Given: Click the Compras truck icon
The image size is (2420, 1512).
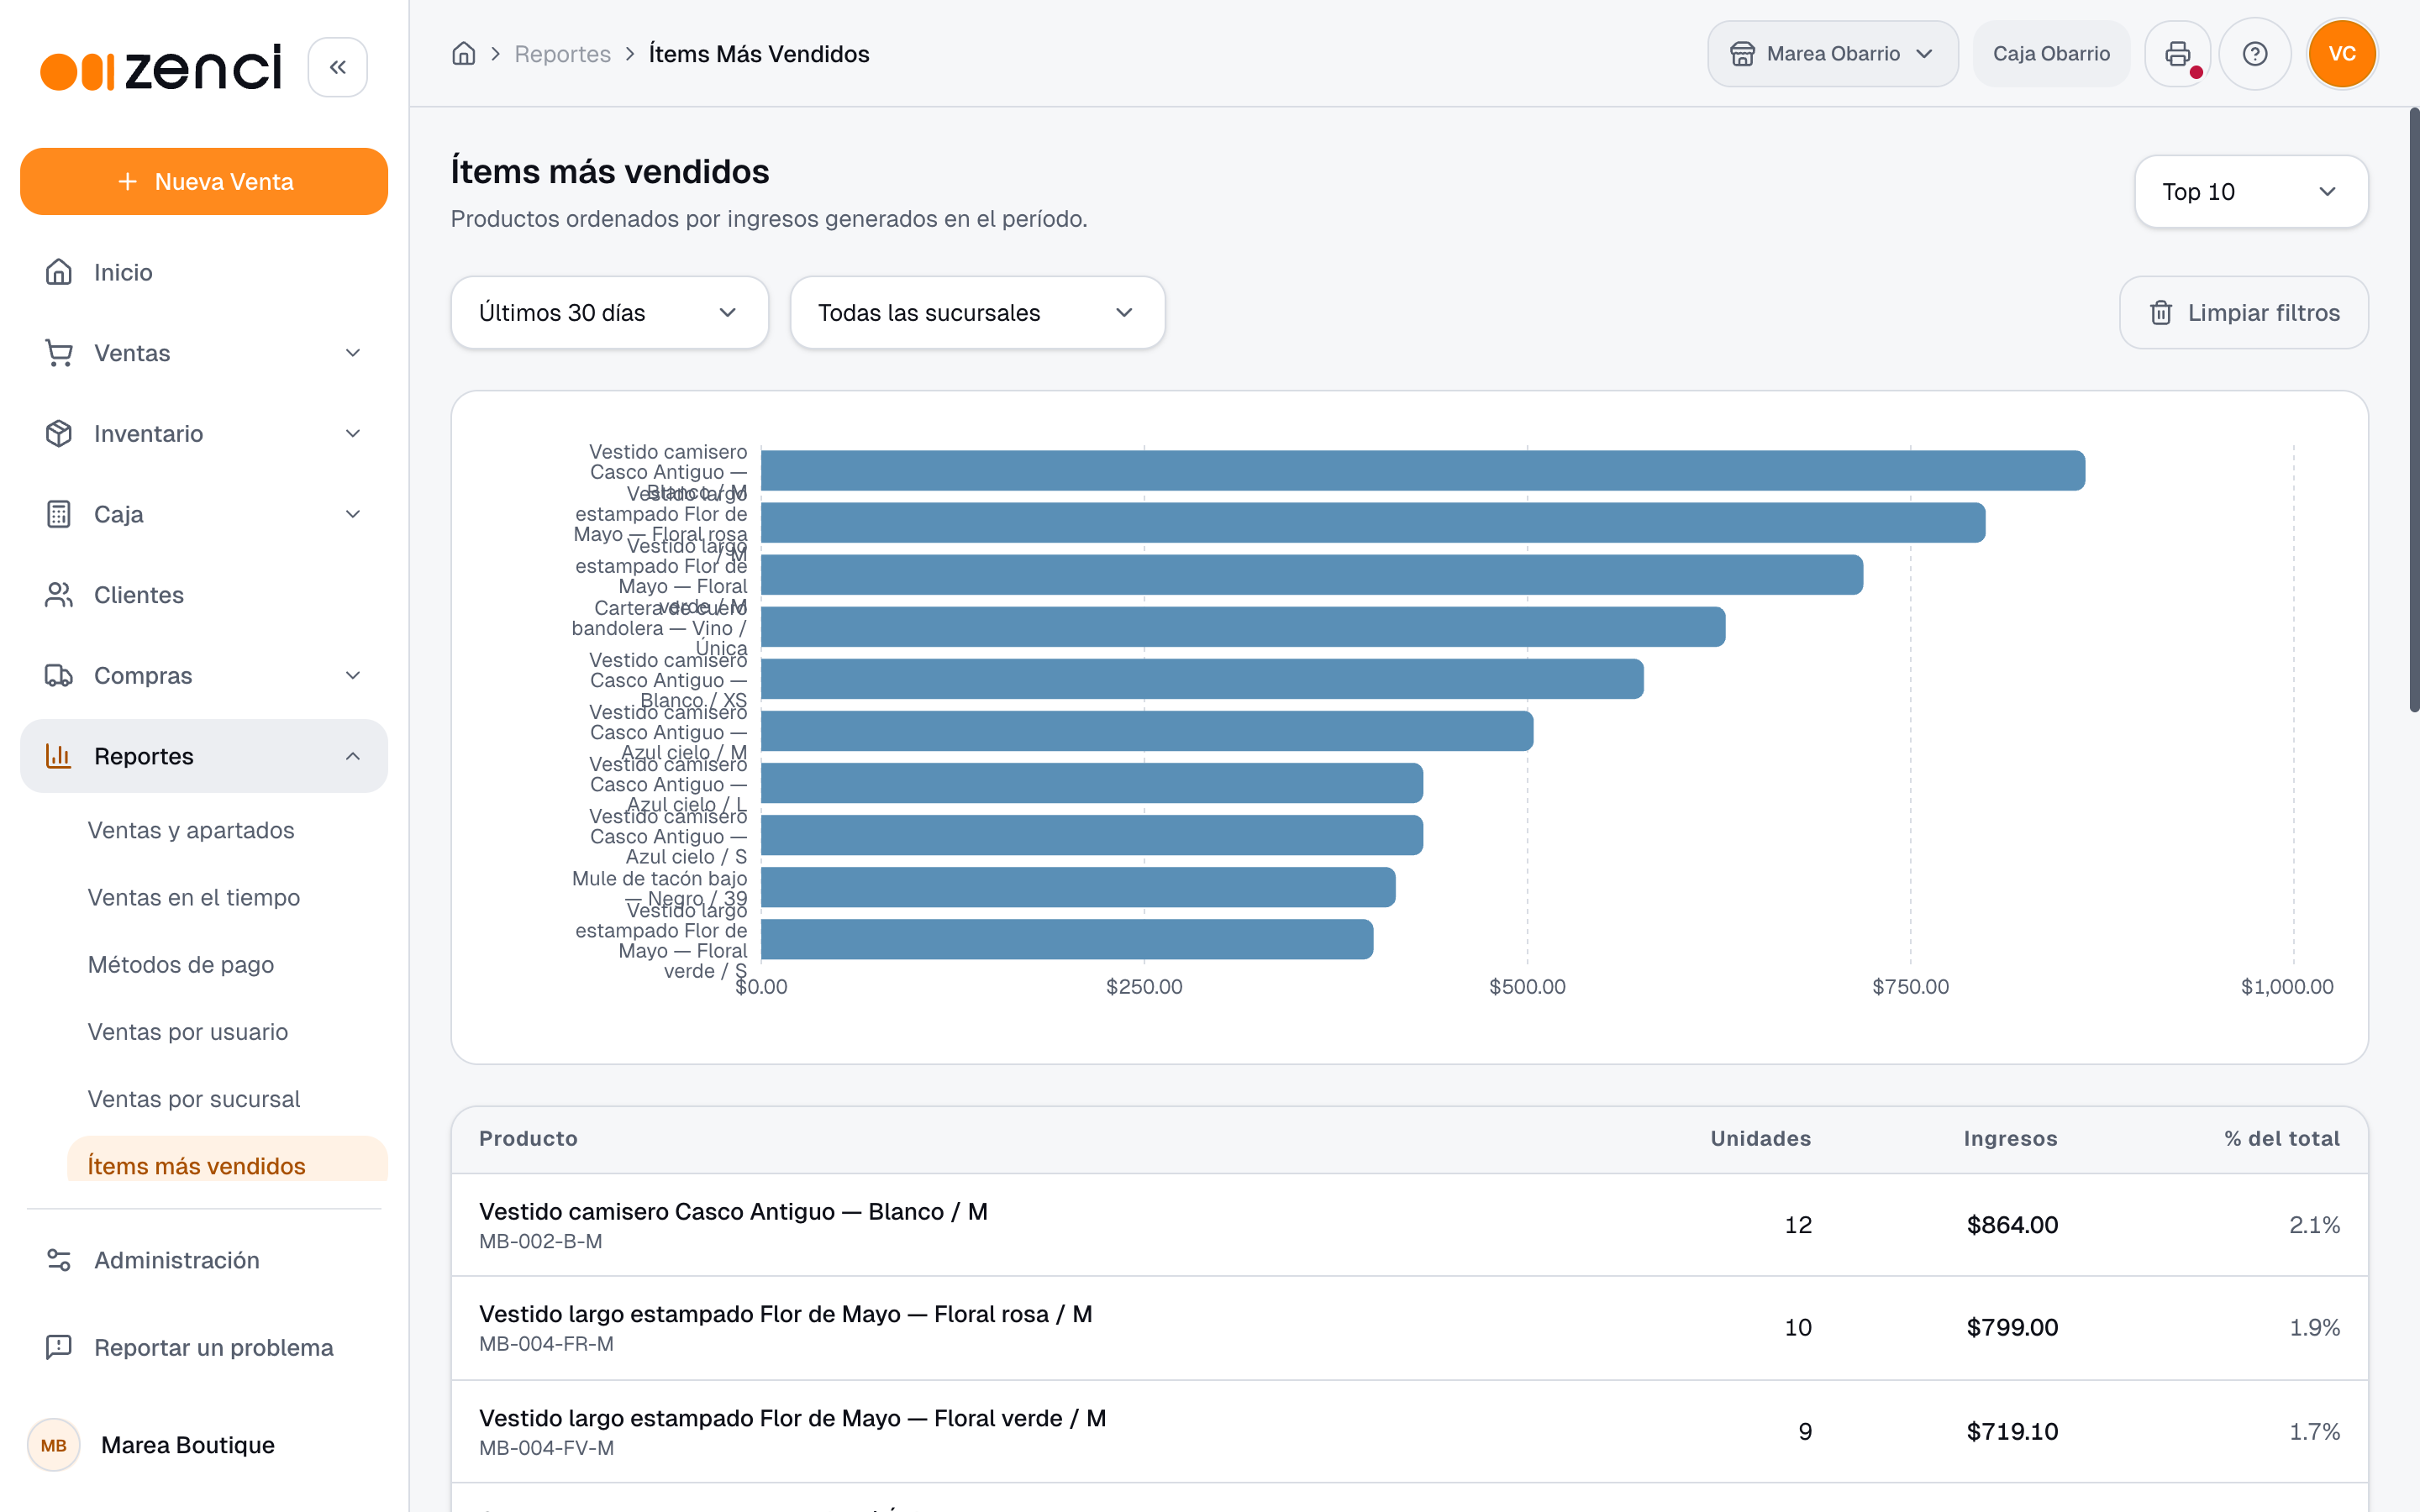Looking at the screenshot, I should point(59,675).
